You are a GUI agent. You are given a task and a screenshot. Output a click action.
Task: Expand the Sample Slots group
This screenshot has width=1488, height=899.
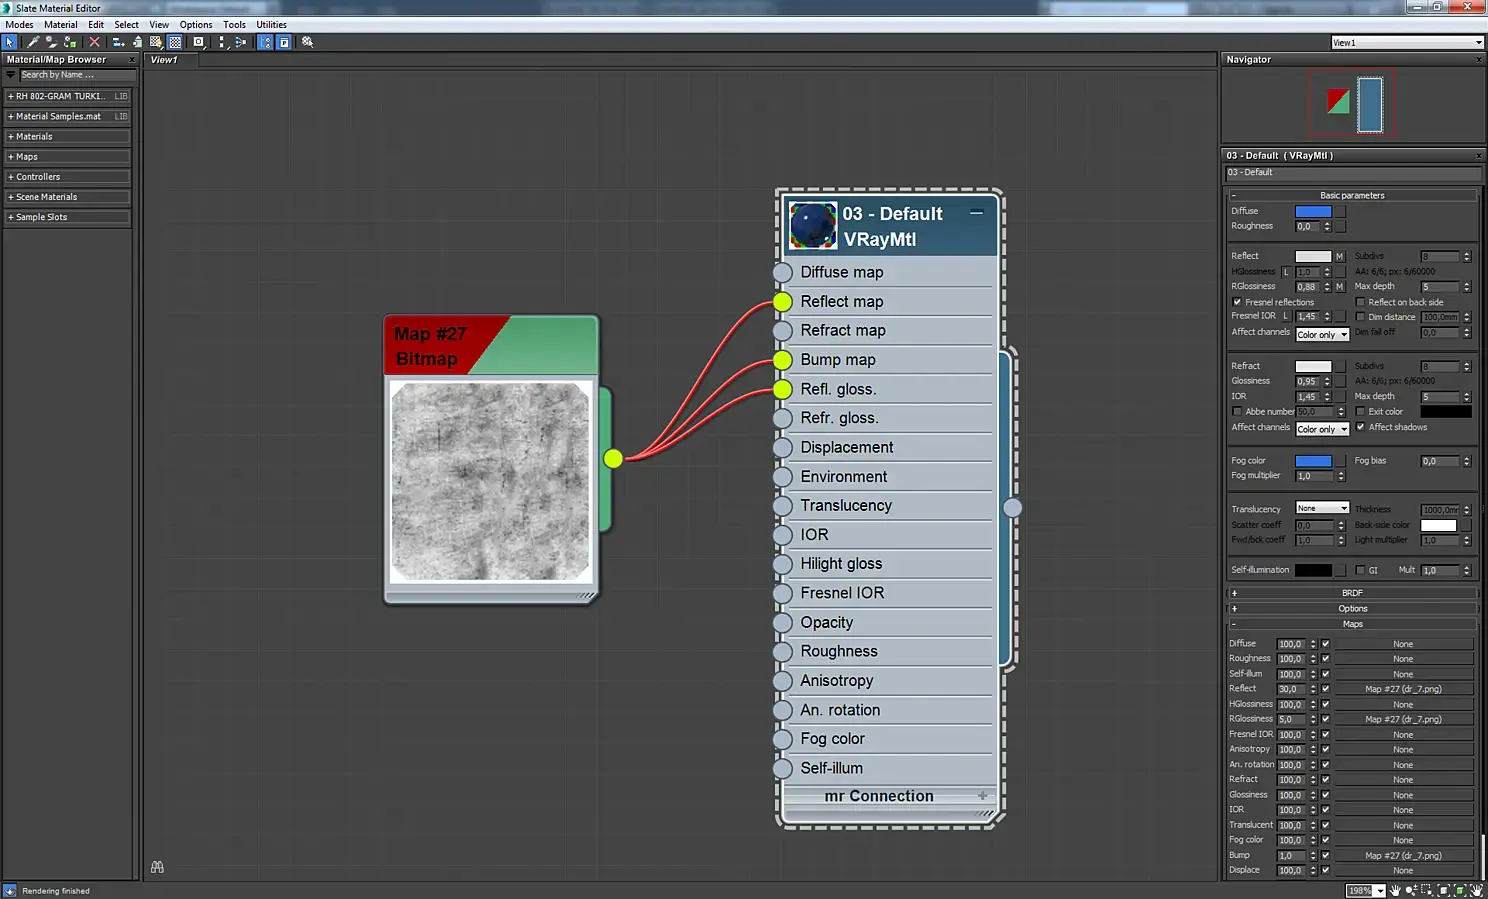tap(67, 217)
